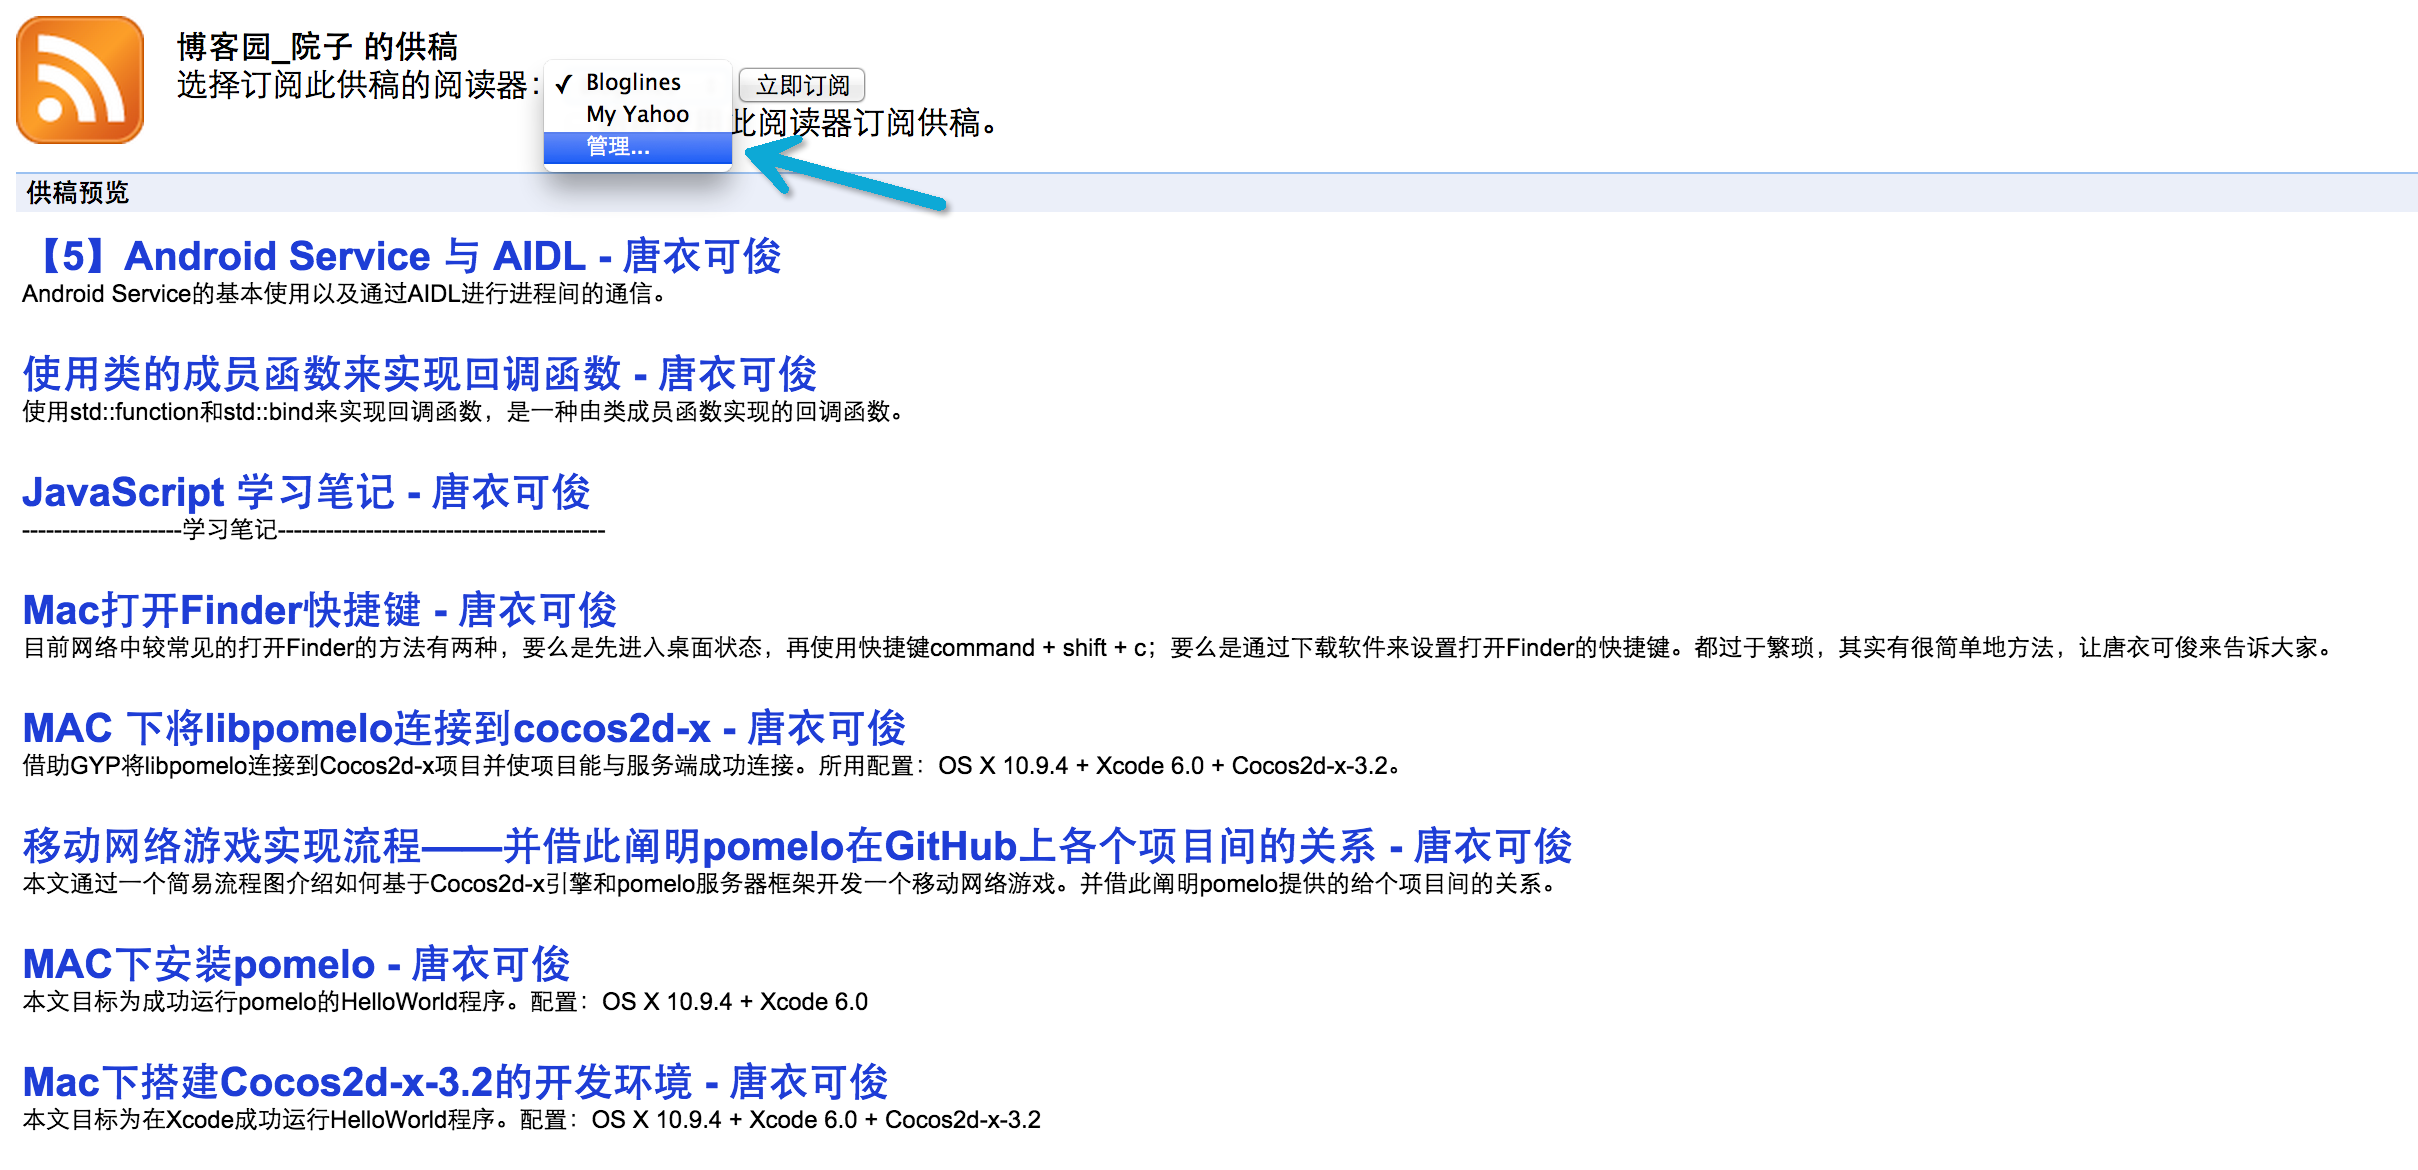Click the 立即订阅 subscribe button
Viewport: 2418px width, 1170px height.
[801, 85]
